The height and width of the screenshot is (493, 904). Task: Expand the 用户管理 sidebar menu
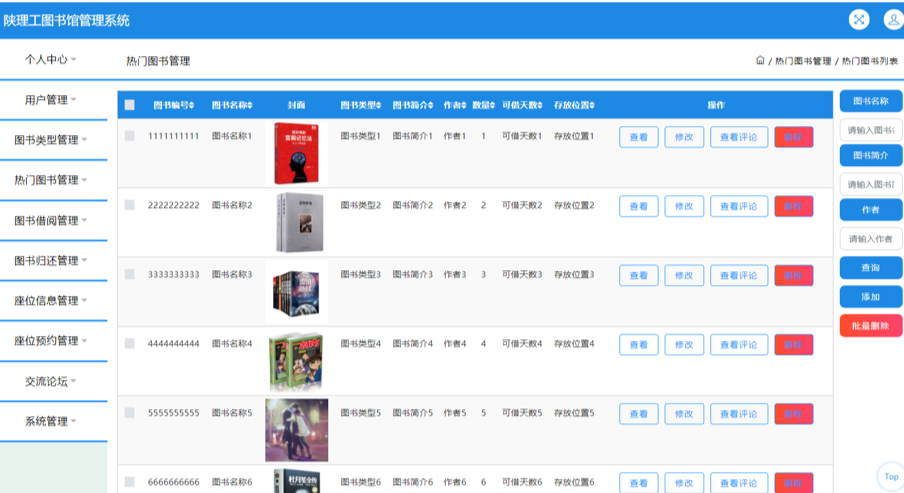[51, 100]
